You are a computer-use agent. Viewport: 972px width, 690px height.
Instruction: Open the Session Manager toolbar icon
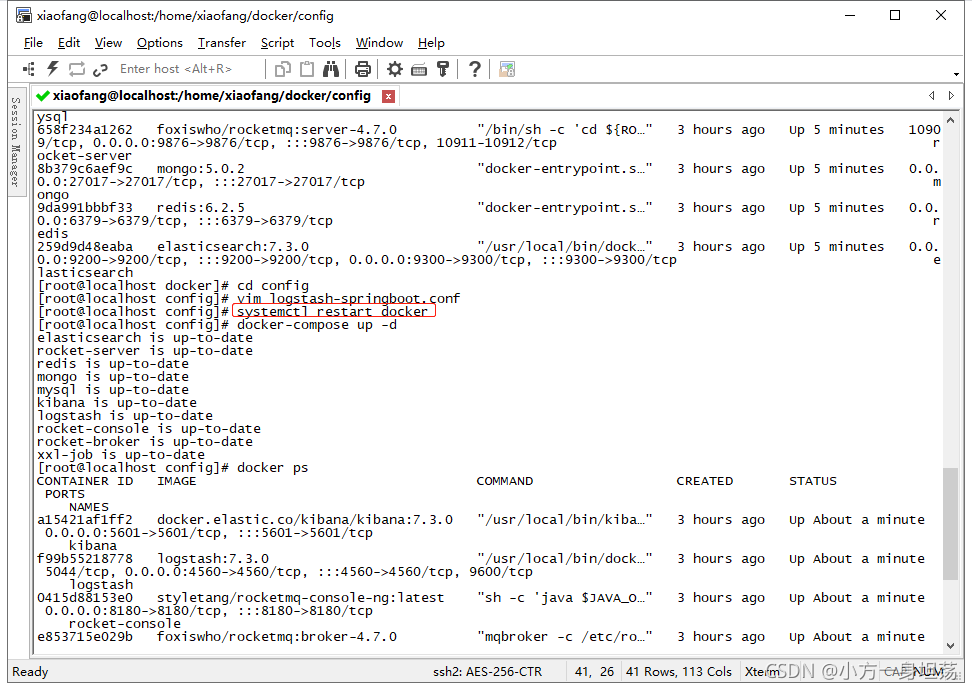29,69
